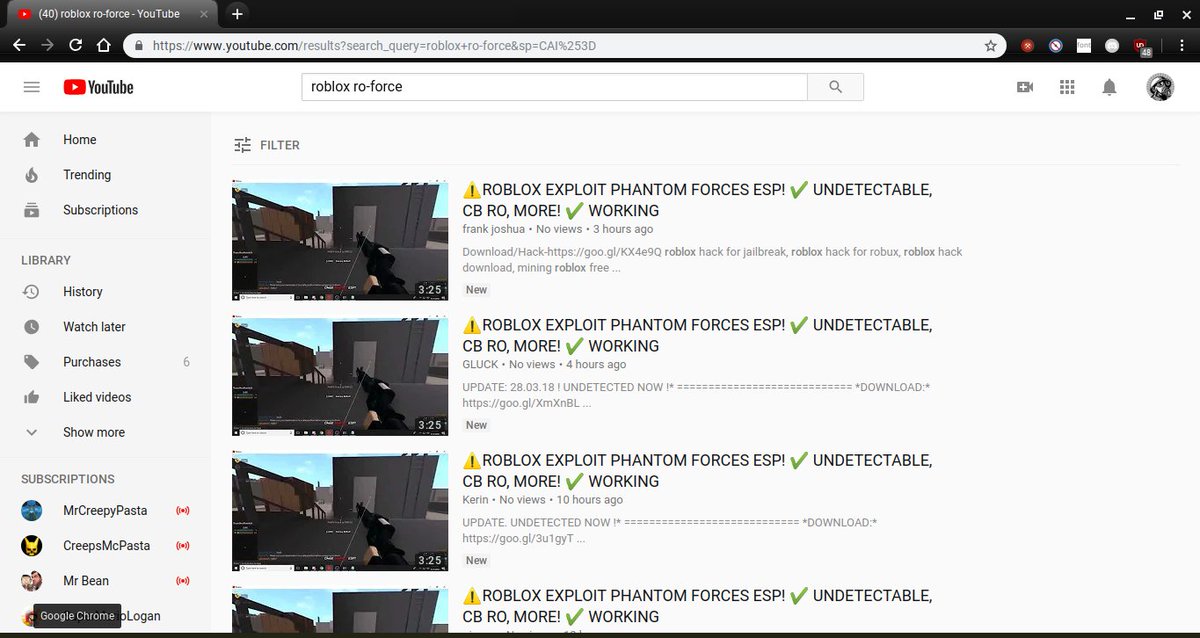Open the CreepsMcPasta subscription channel
The width and height of the screenshot is (1200, 638).
tap(105, 546)
